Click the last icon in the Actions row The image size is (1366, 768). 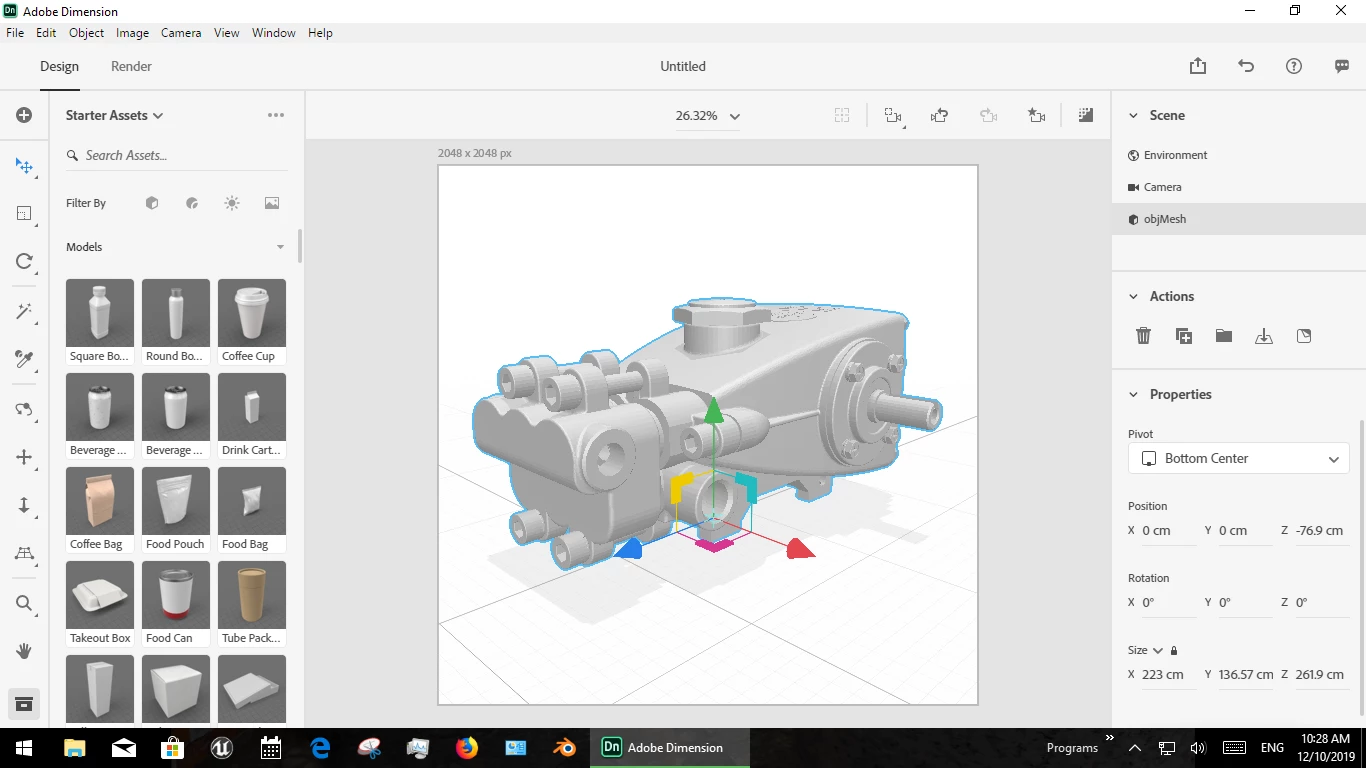pos(1304,336)
